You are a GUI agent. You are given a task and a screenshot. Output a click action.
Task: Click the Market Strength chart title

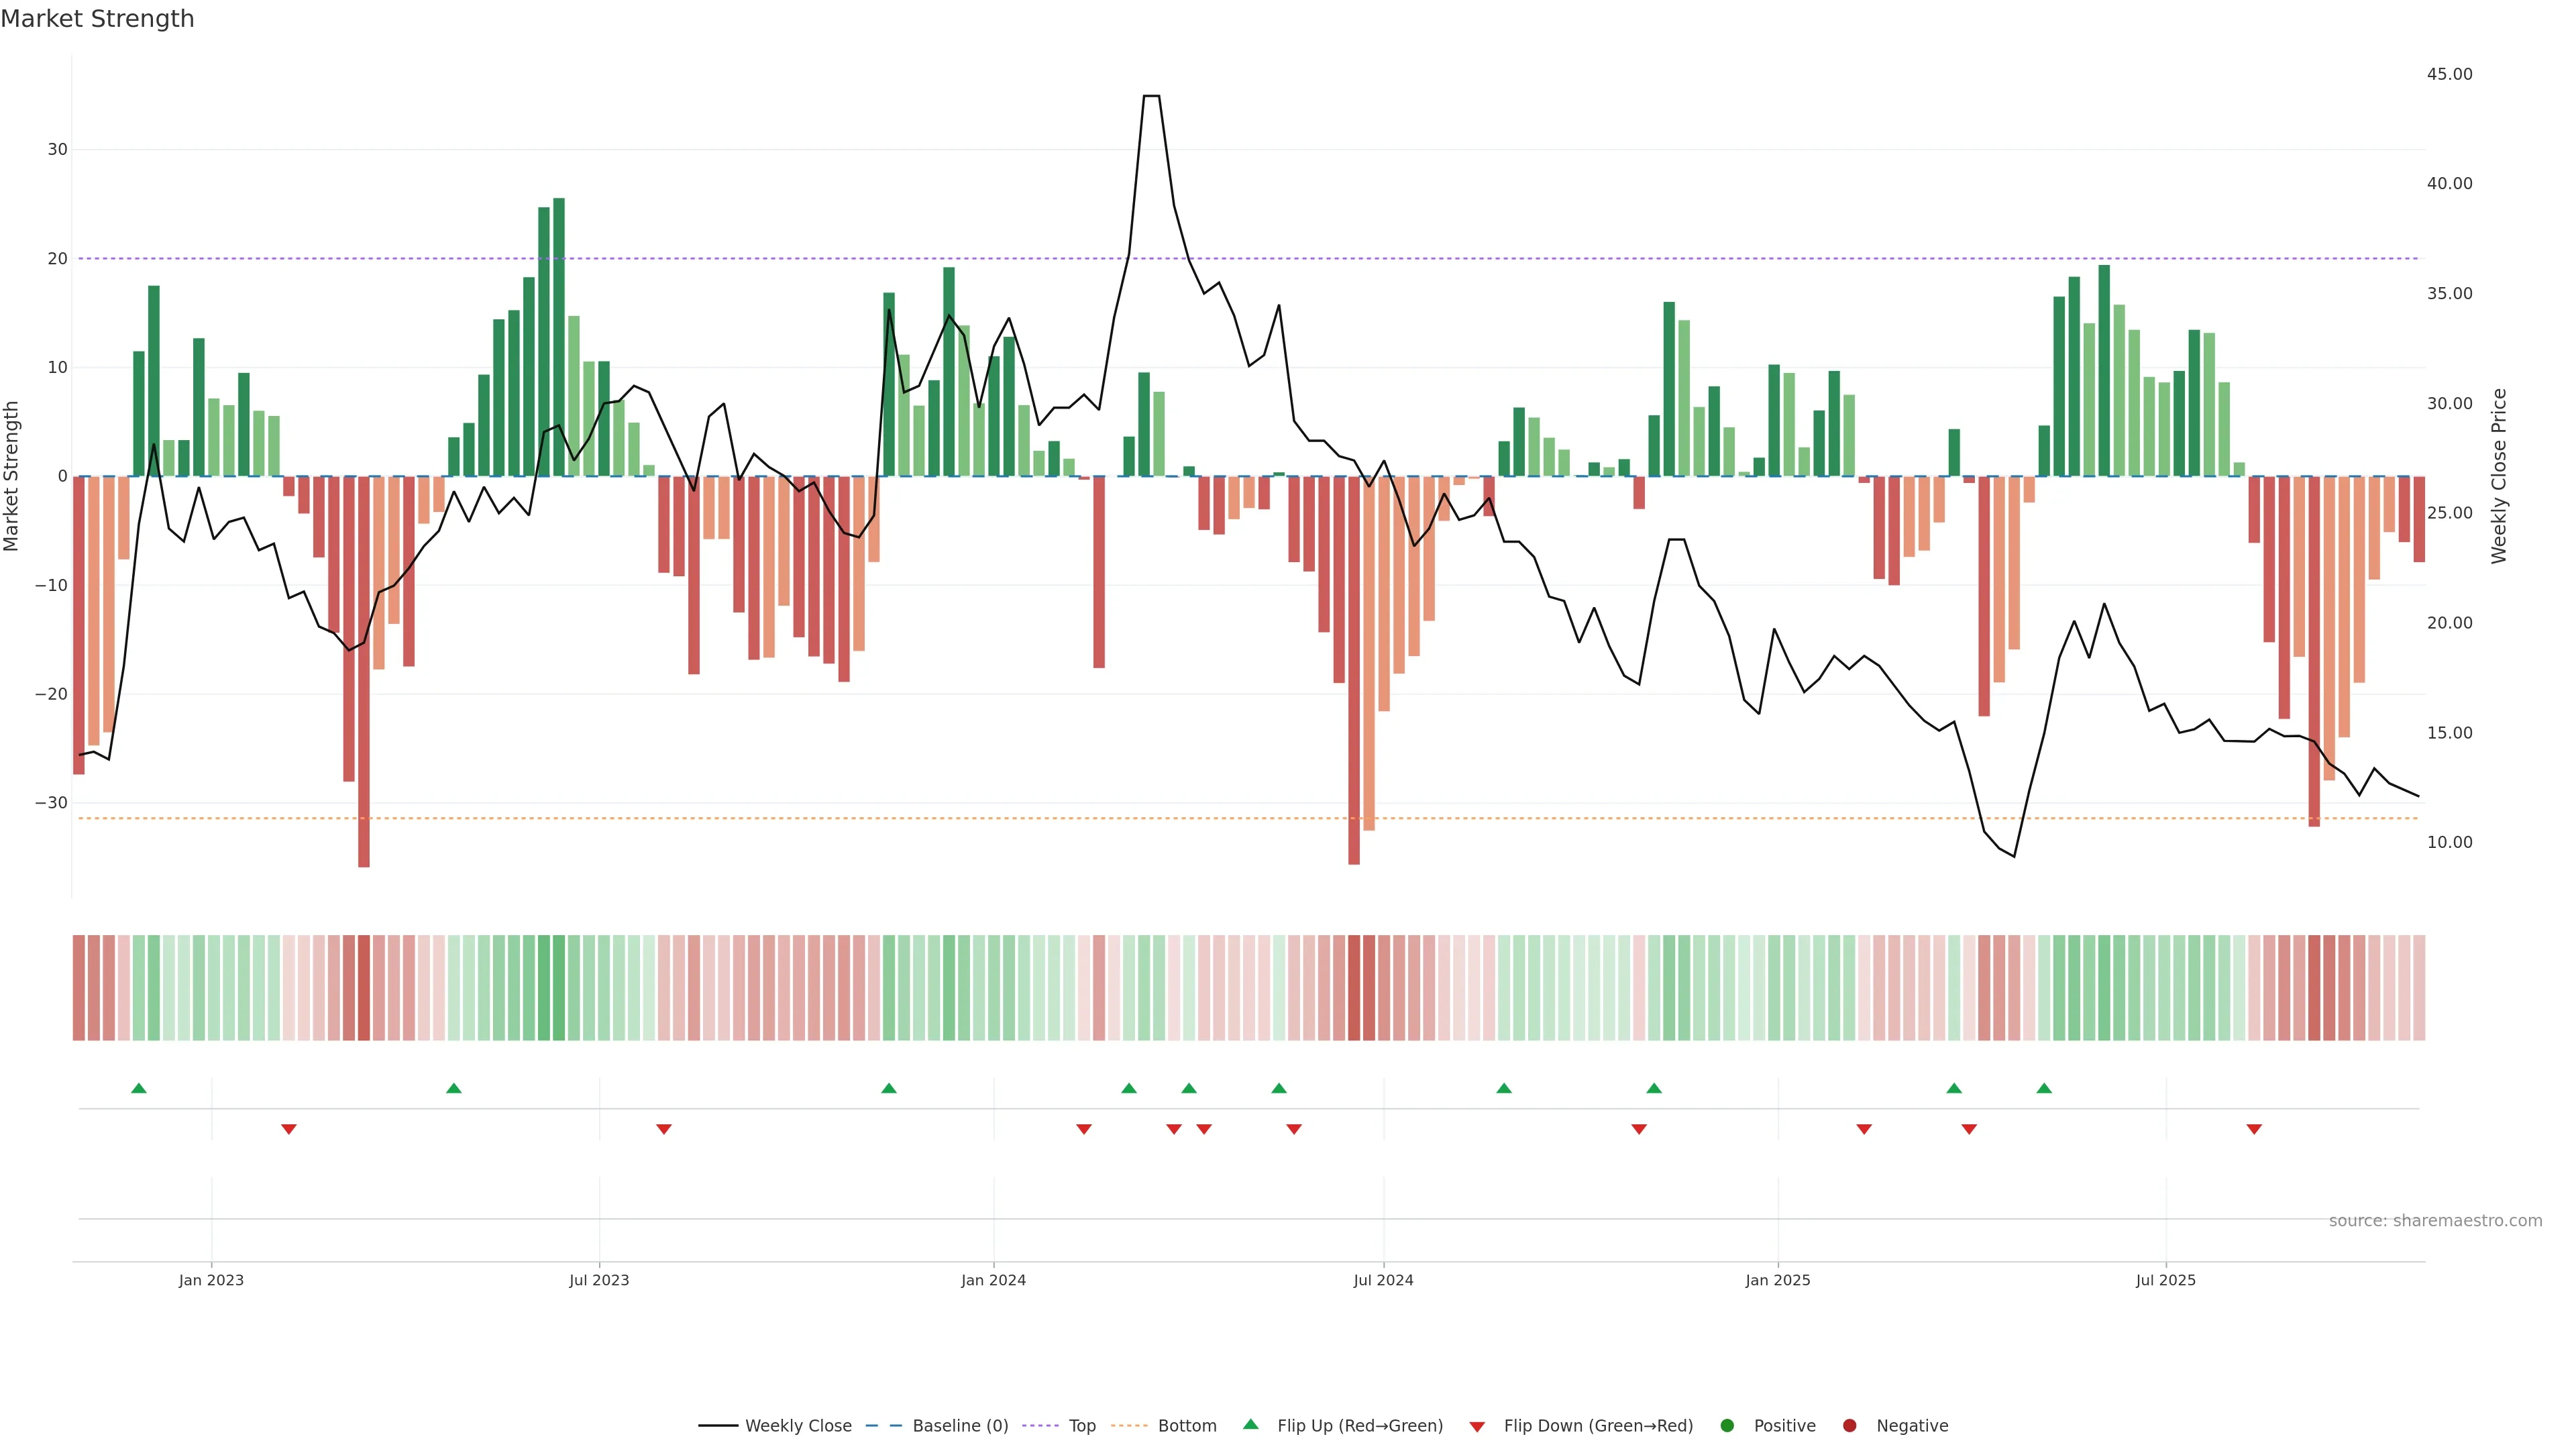97,19
